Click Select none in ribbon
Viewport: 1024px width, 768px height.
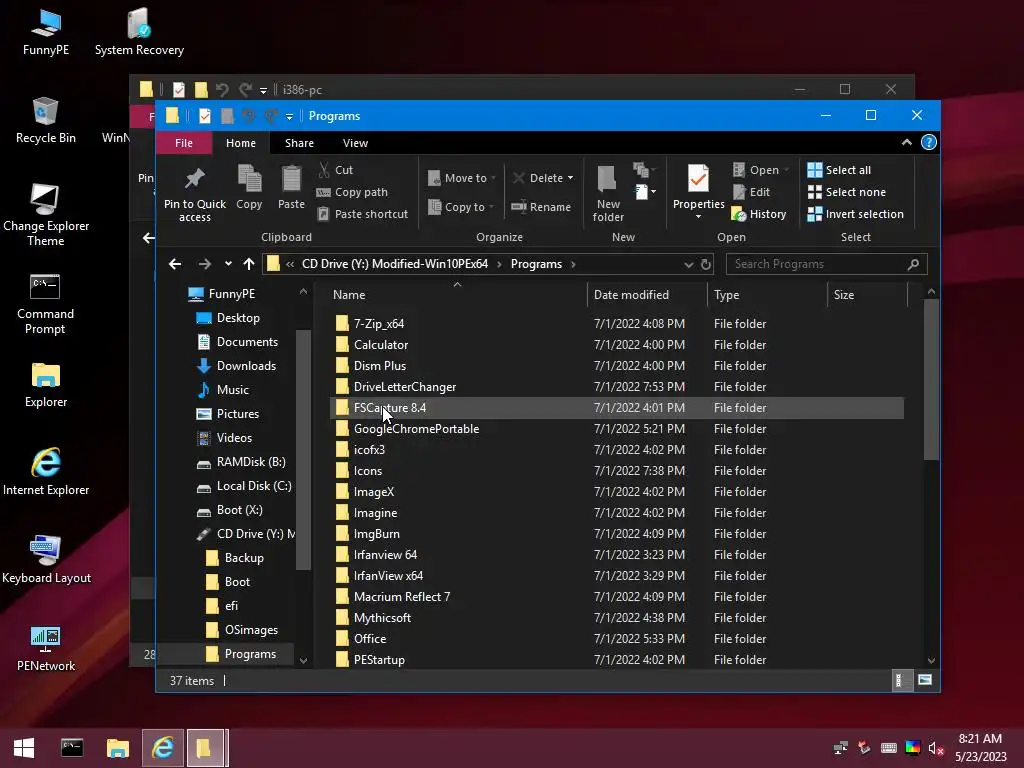click(847, 192)
